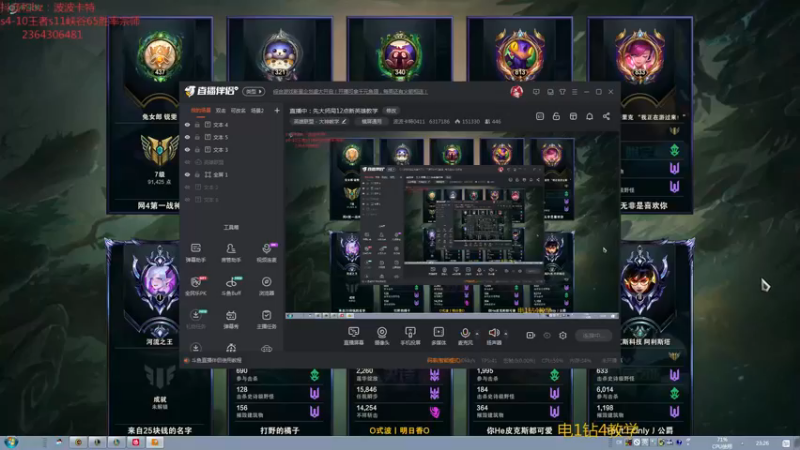Click the cloud icon at toolbox bottom

pos(266,348)
